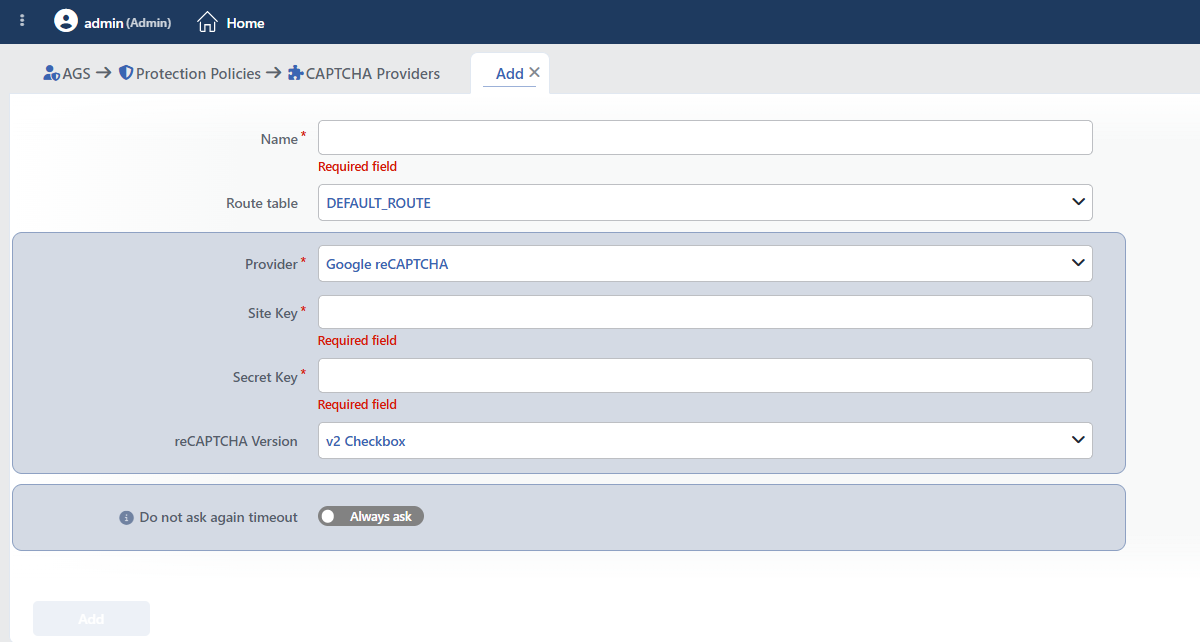Open the Home link

(x=245, y=22)
